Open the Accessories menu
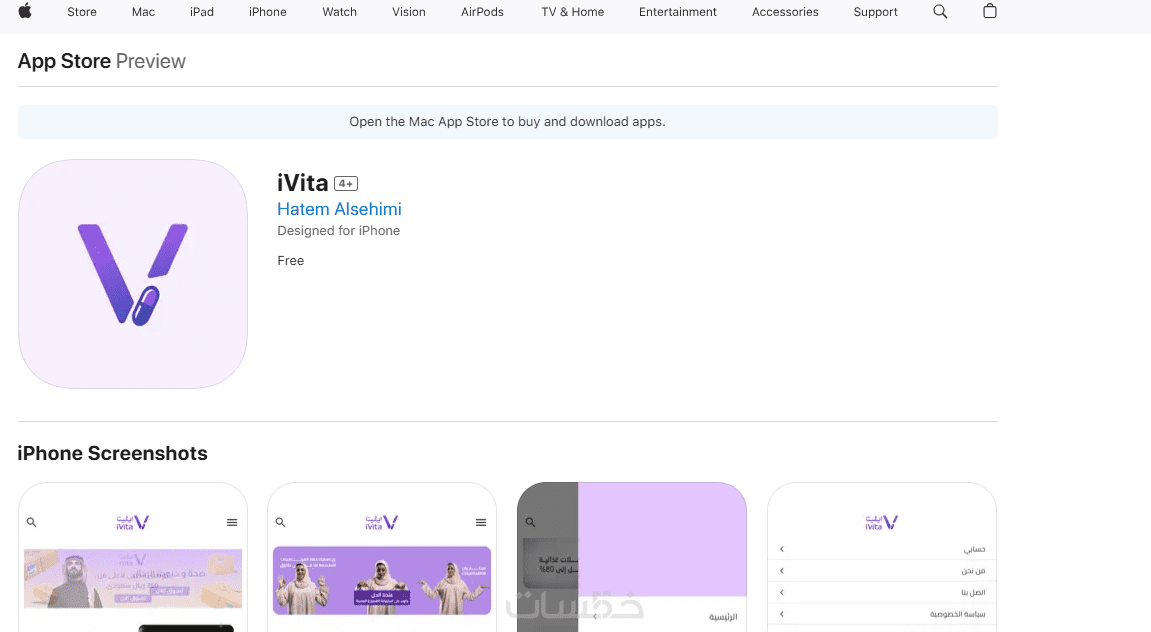Viewport: 1151px width, 632px height. (785, 12)
